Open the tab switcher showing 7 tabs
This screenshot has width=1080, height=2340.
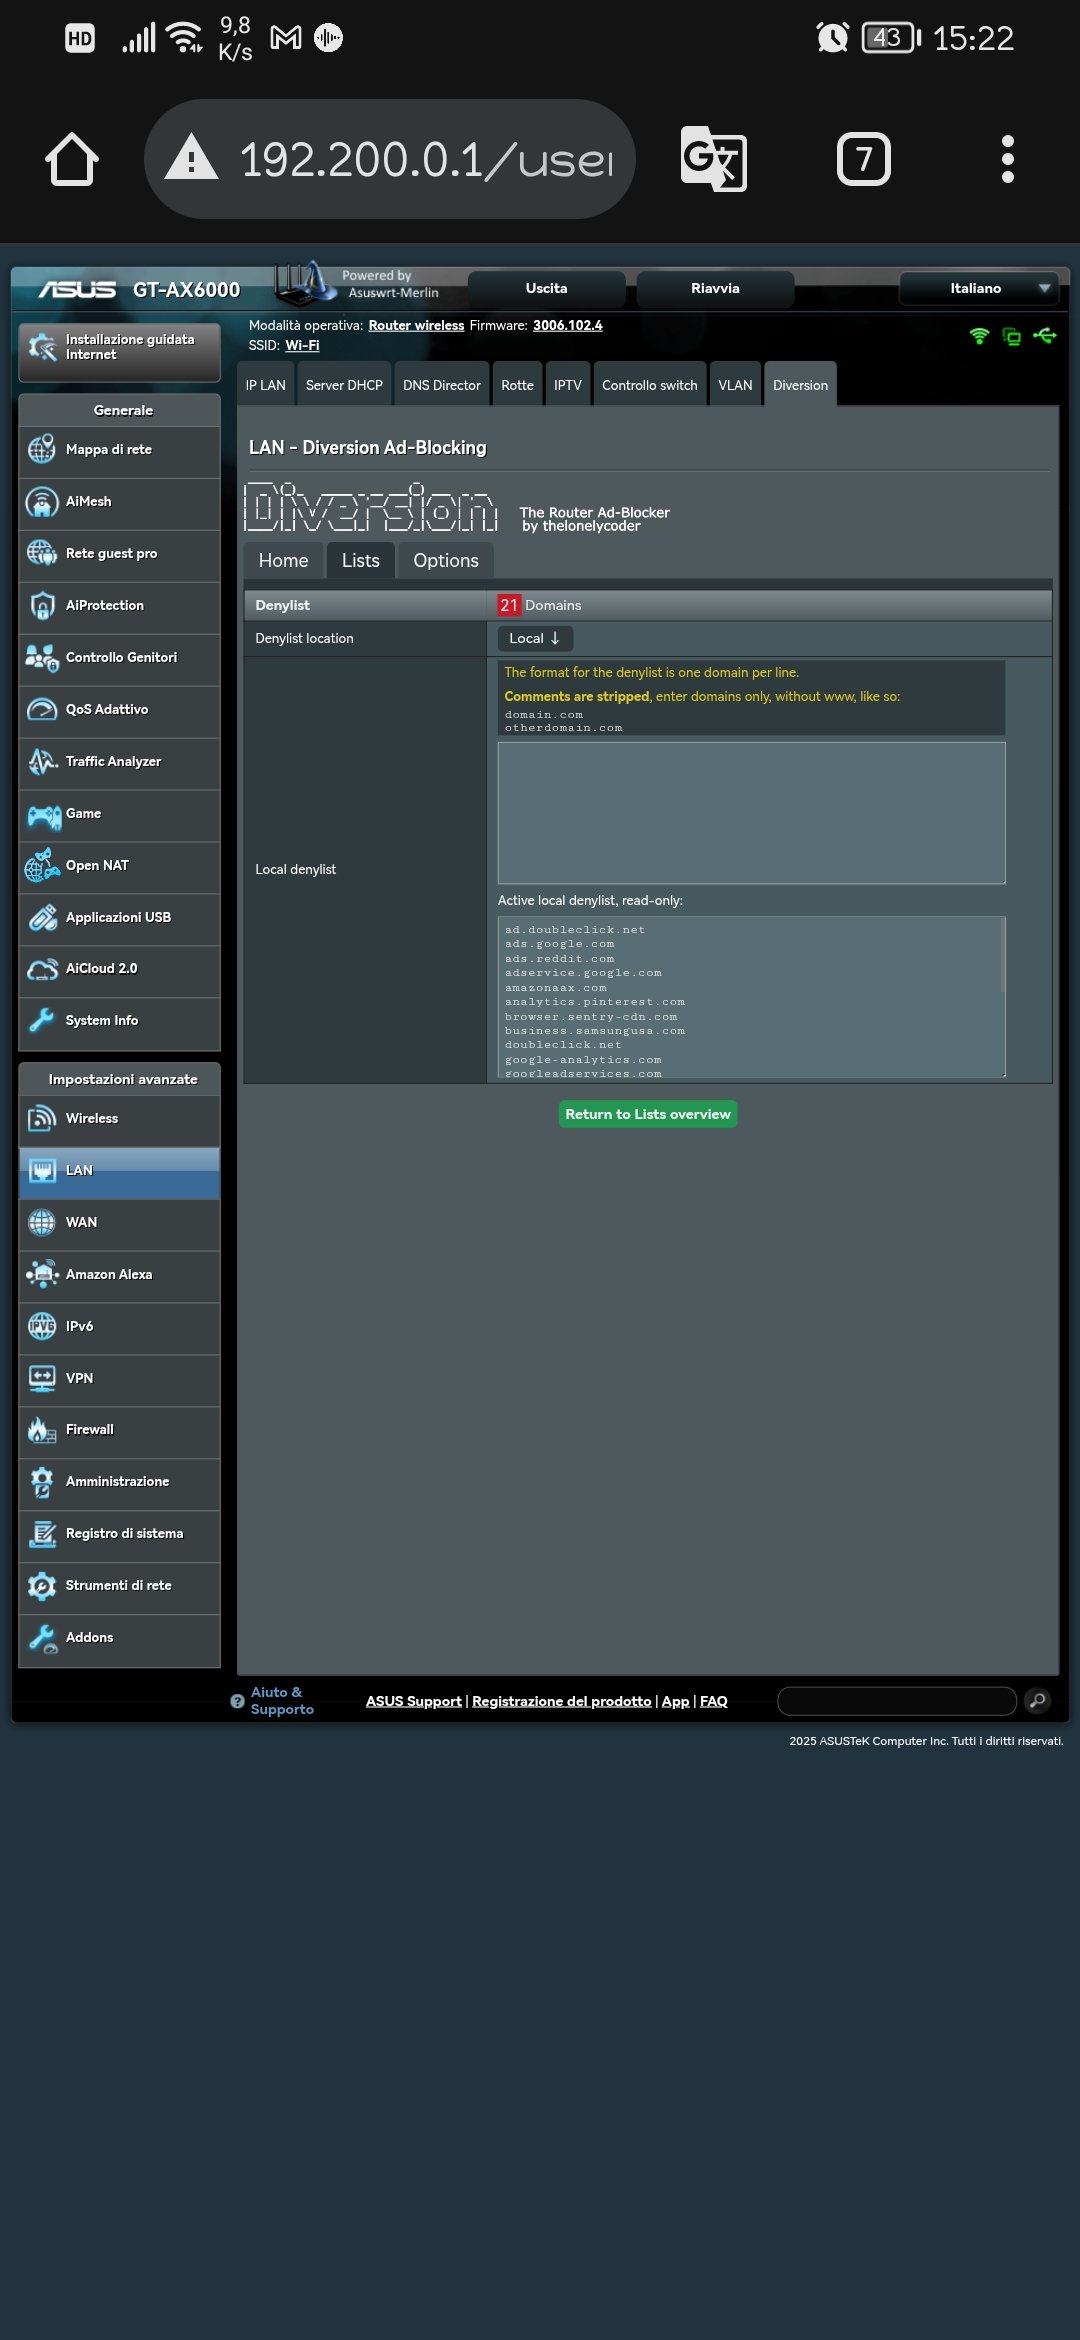pos(863,159)
